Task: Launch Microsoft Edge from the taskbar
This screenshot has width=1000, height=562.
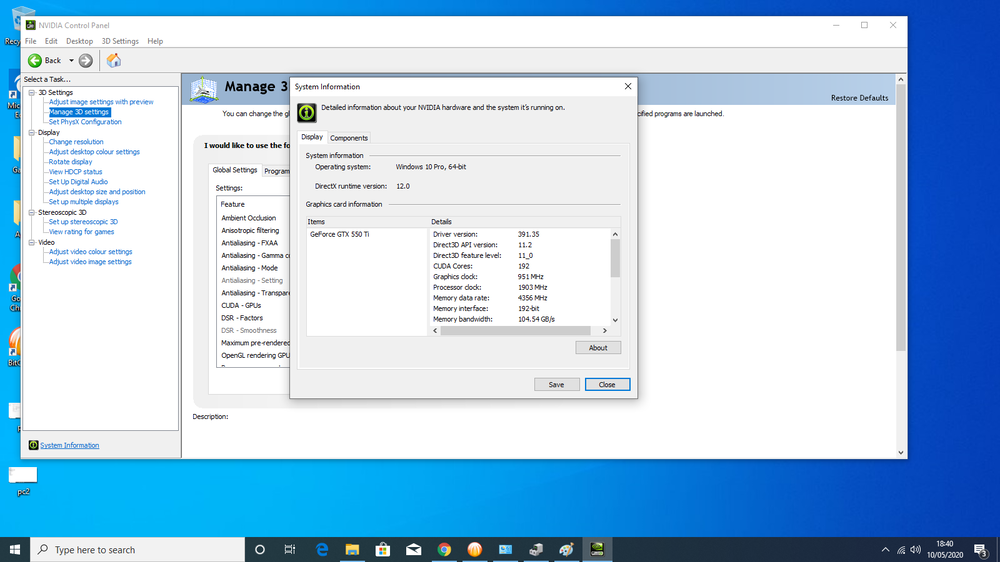Action: (x=321, y=549)
